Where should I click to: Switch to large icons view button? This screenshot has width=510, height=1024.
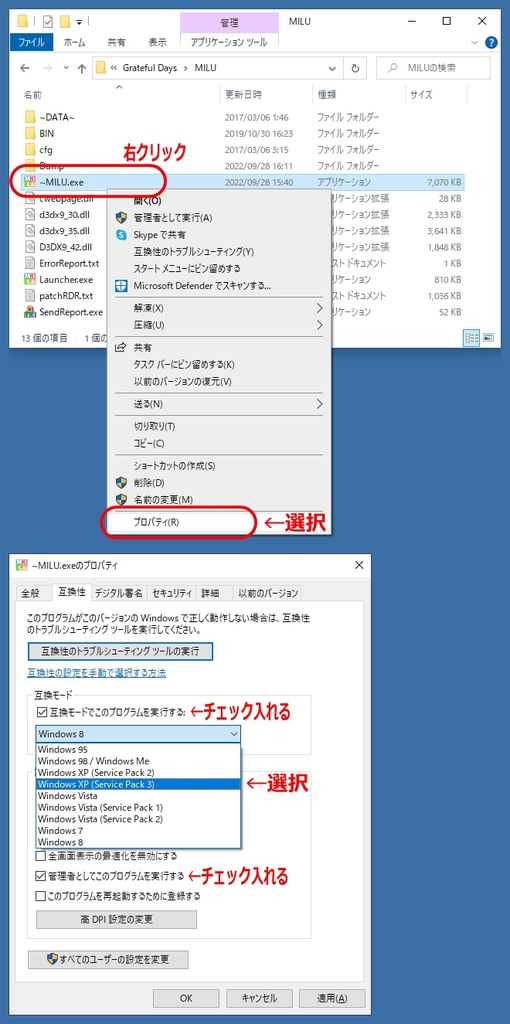point(486,338)
